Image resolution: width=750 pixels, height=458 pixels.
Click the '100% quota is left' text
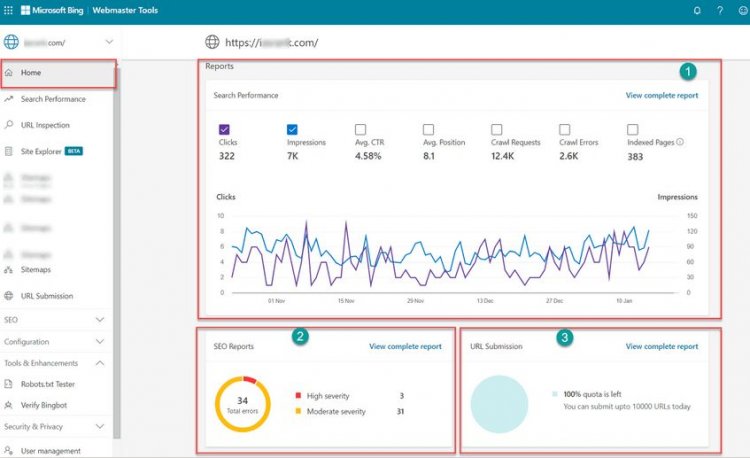point(592,394)
